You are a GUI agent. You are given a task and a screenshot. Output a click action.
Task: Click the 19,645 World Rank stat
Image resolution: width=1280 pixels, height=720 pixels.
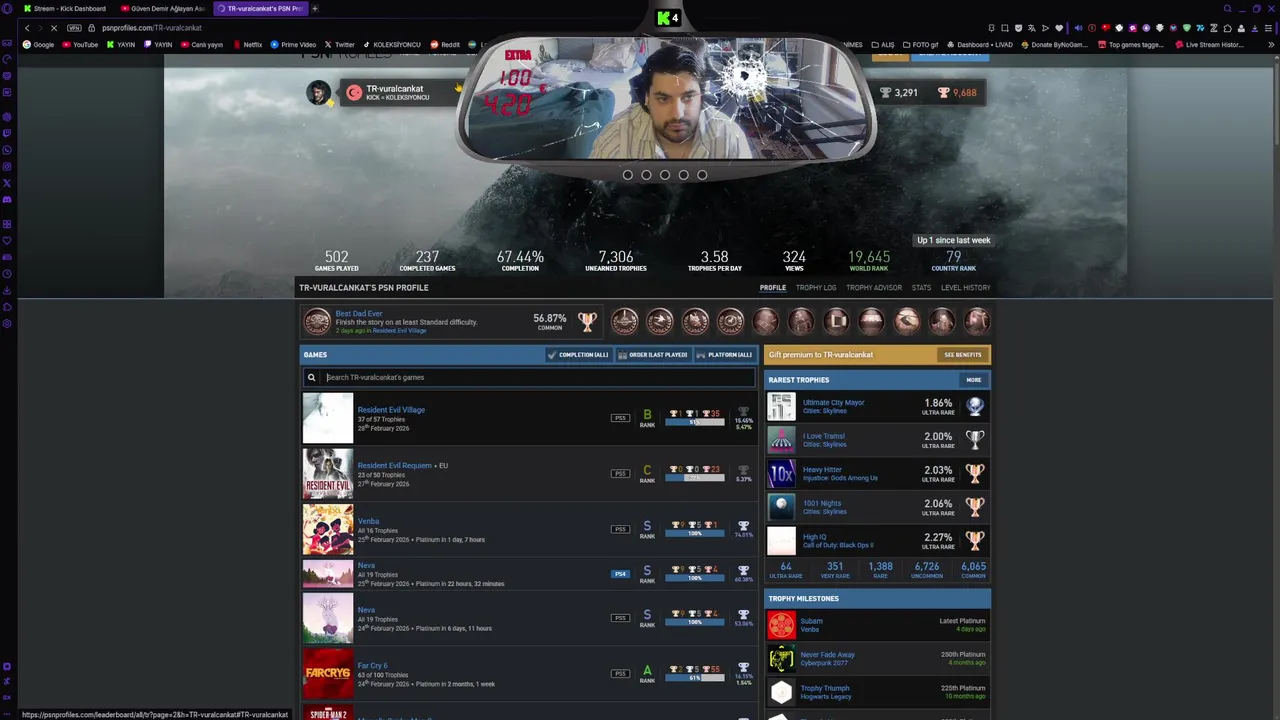868,260
